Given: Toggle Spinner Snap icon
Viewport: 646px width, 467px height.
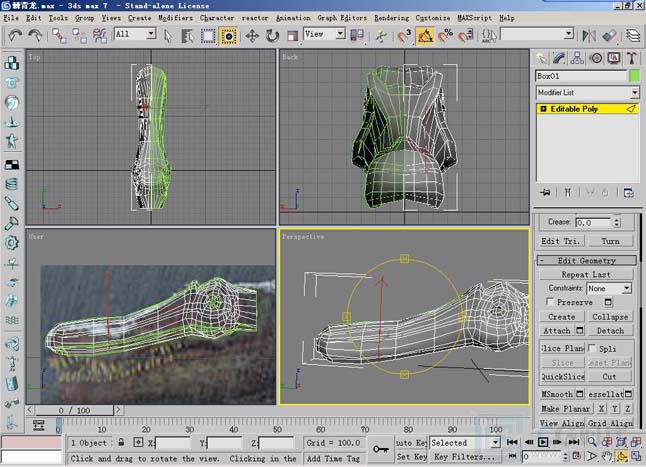Looking at the screenshot, I should click(466, 36).
